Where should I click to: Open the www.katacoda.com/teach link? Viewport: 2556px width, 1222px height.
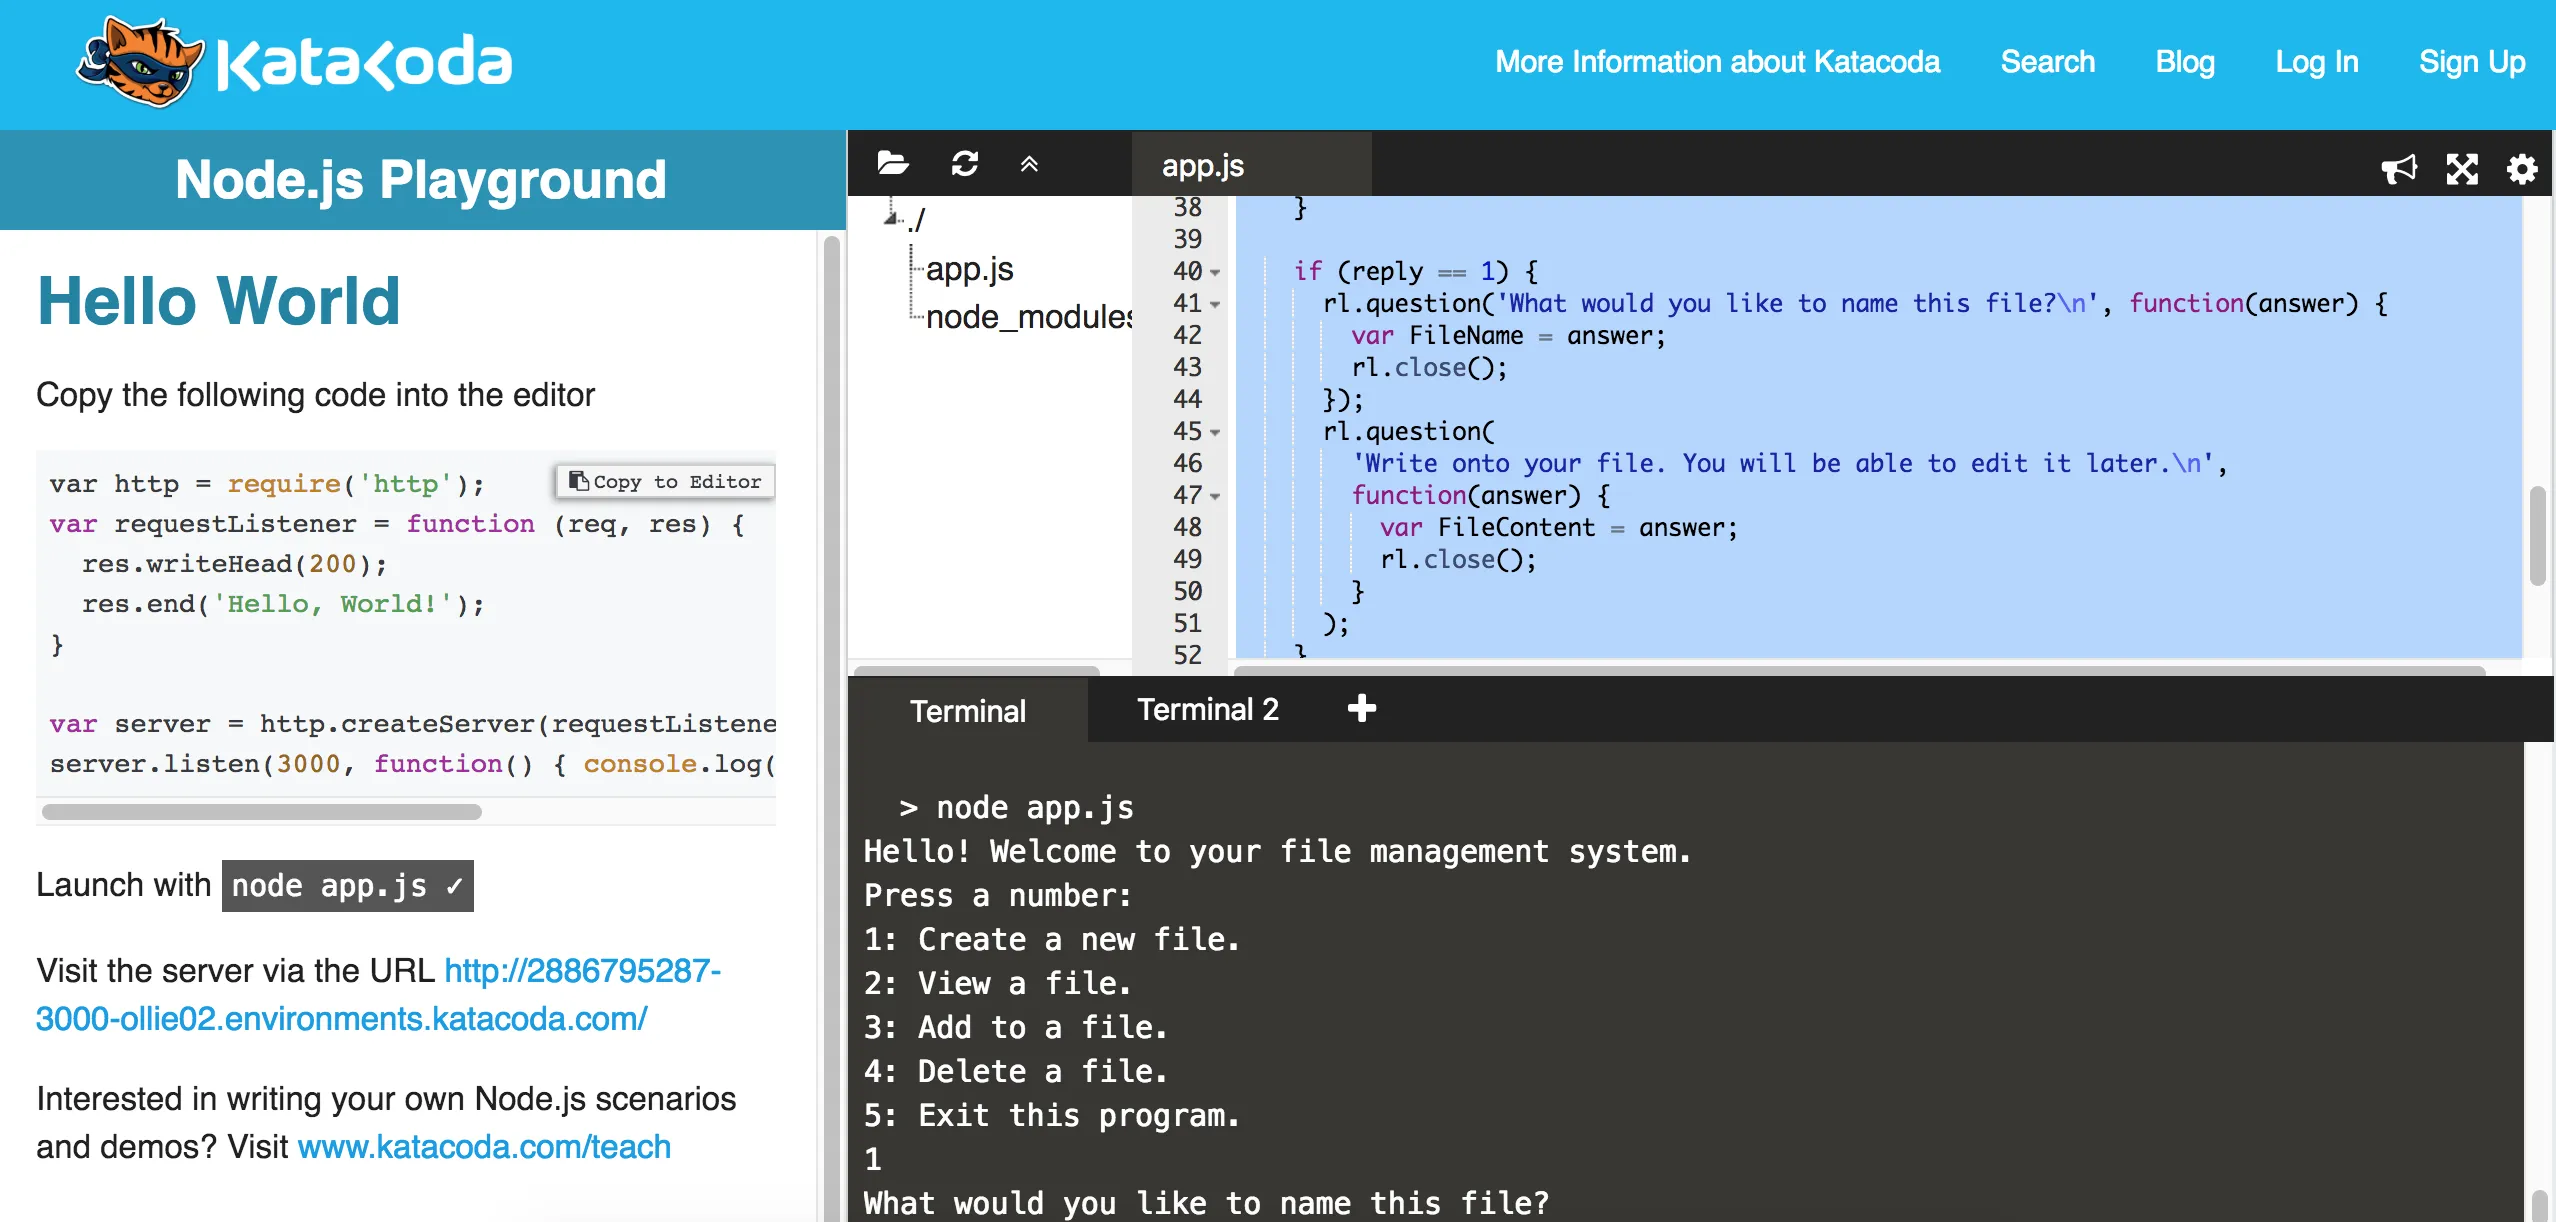point(484,1147)
